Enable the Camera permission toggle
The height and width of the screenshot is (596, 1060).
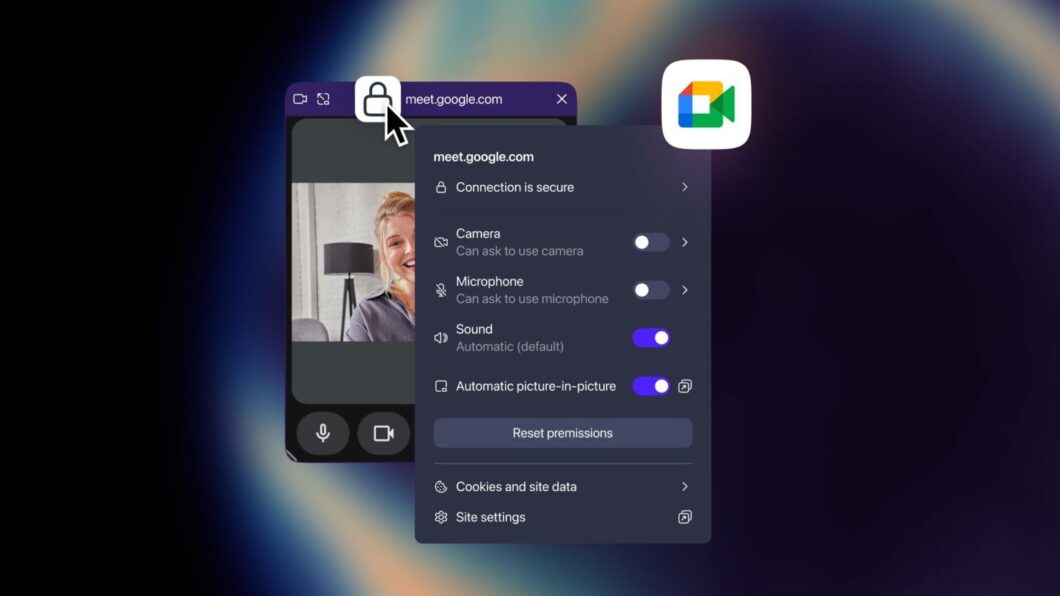tap(651, 242)
